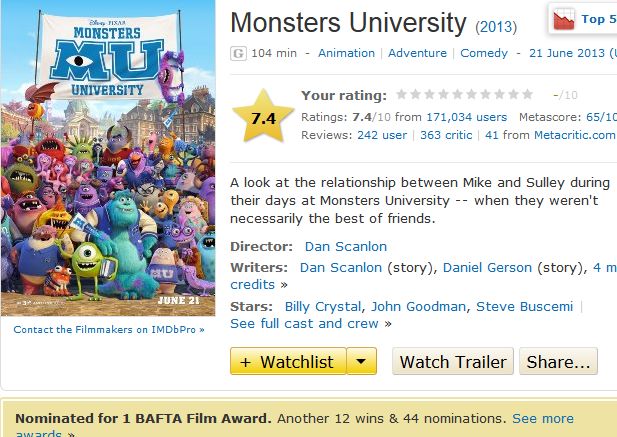
Task: Open the Comedy genre link
Action: pos(484,53)
